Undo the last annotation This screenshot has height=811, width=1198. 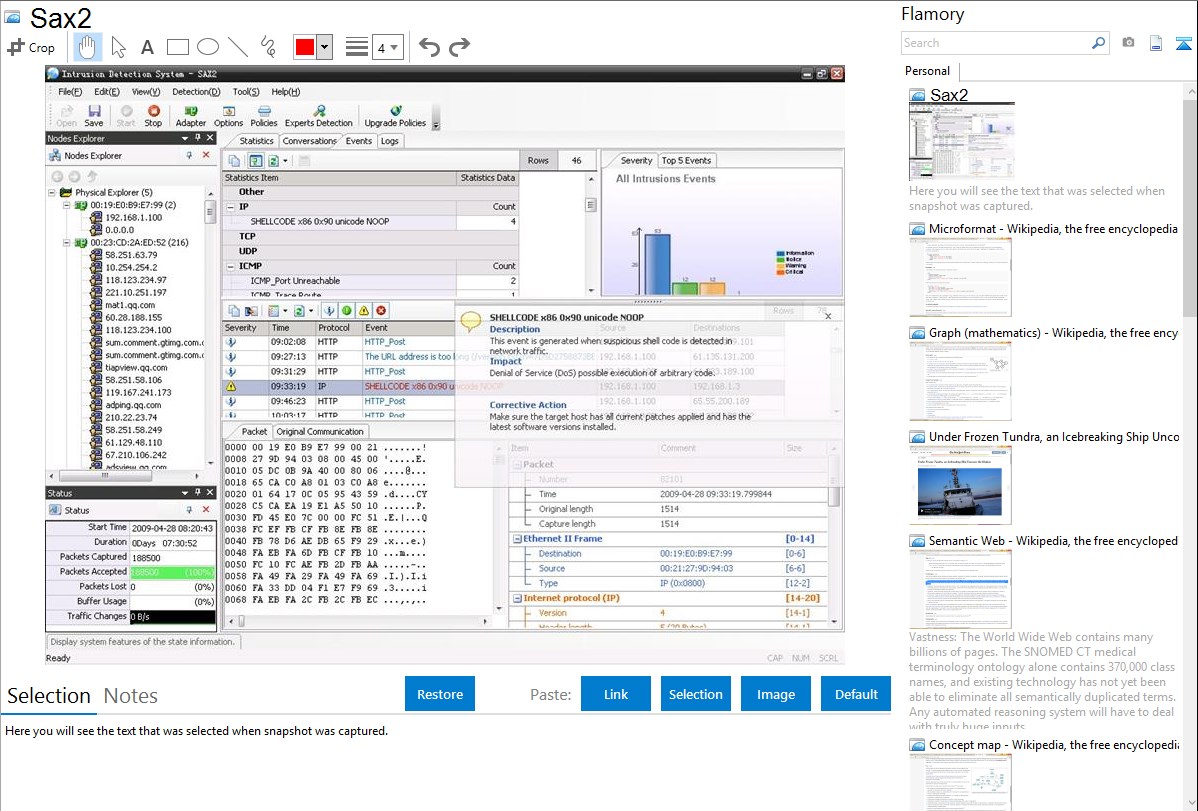[429, 47]
